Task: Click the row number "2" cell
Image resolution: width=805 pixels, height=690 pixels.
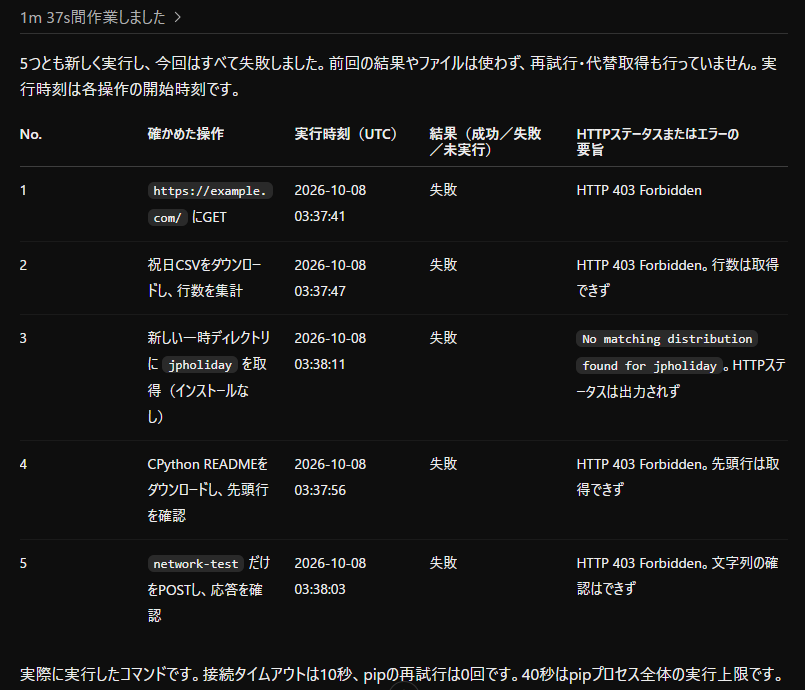Action: [x=23, y=265]
